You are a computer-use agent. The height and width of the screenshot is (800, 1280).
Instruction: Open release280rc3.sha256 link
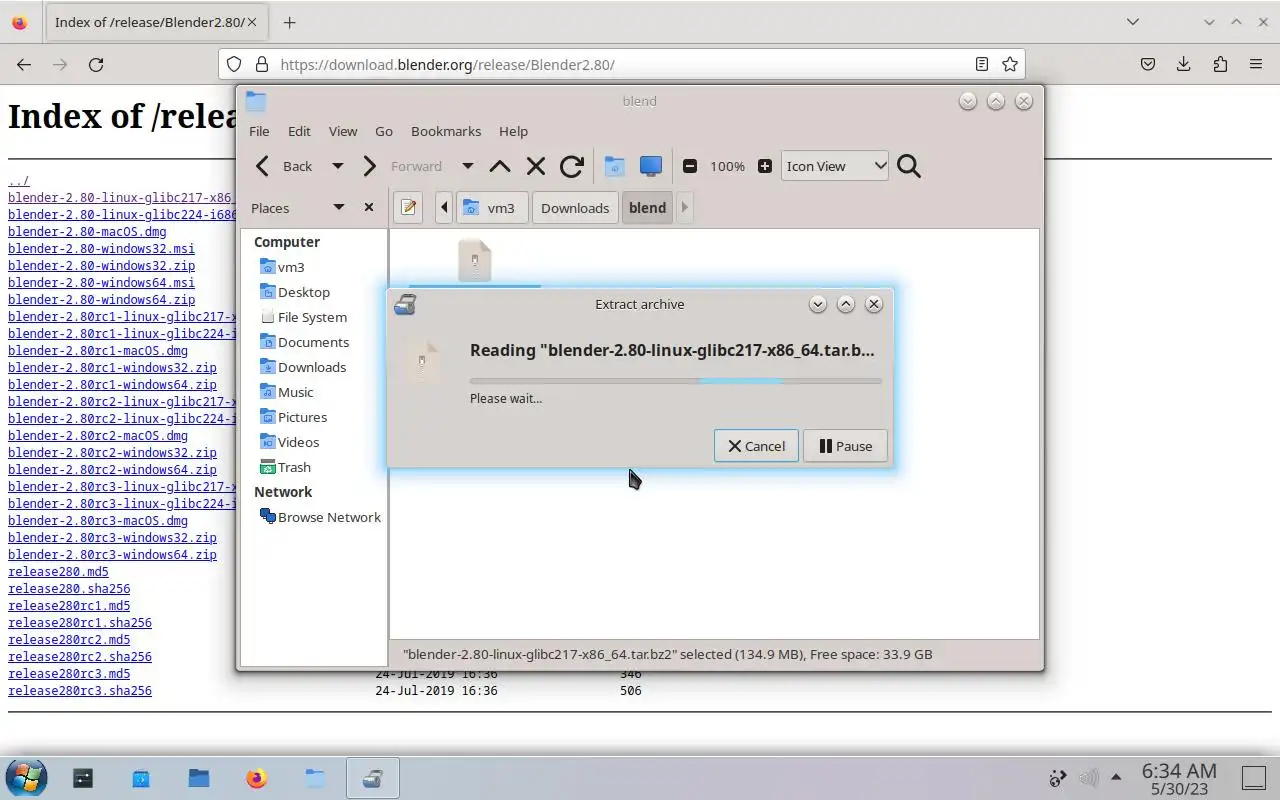[x=80, y=690]
